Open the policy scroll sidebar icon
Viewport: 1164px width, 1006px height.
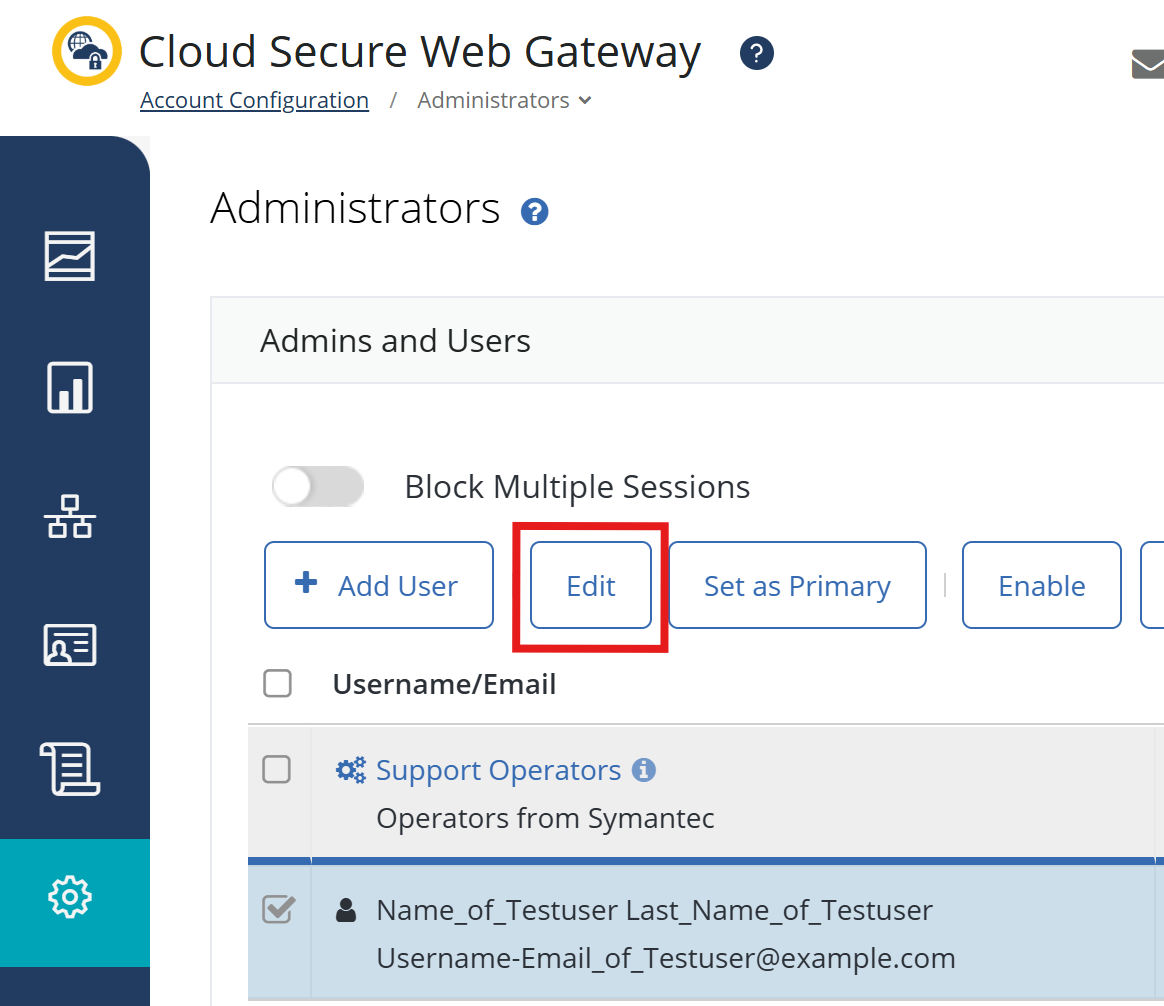click(70, 769)
